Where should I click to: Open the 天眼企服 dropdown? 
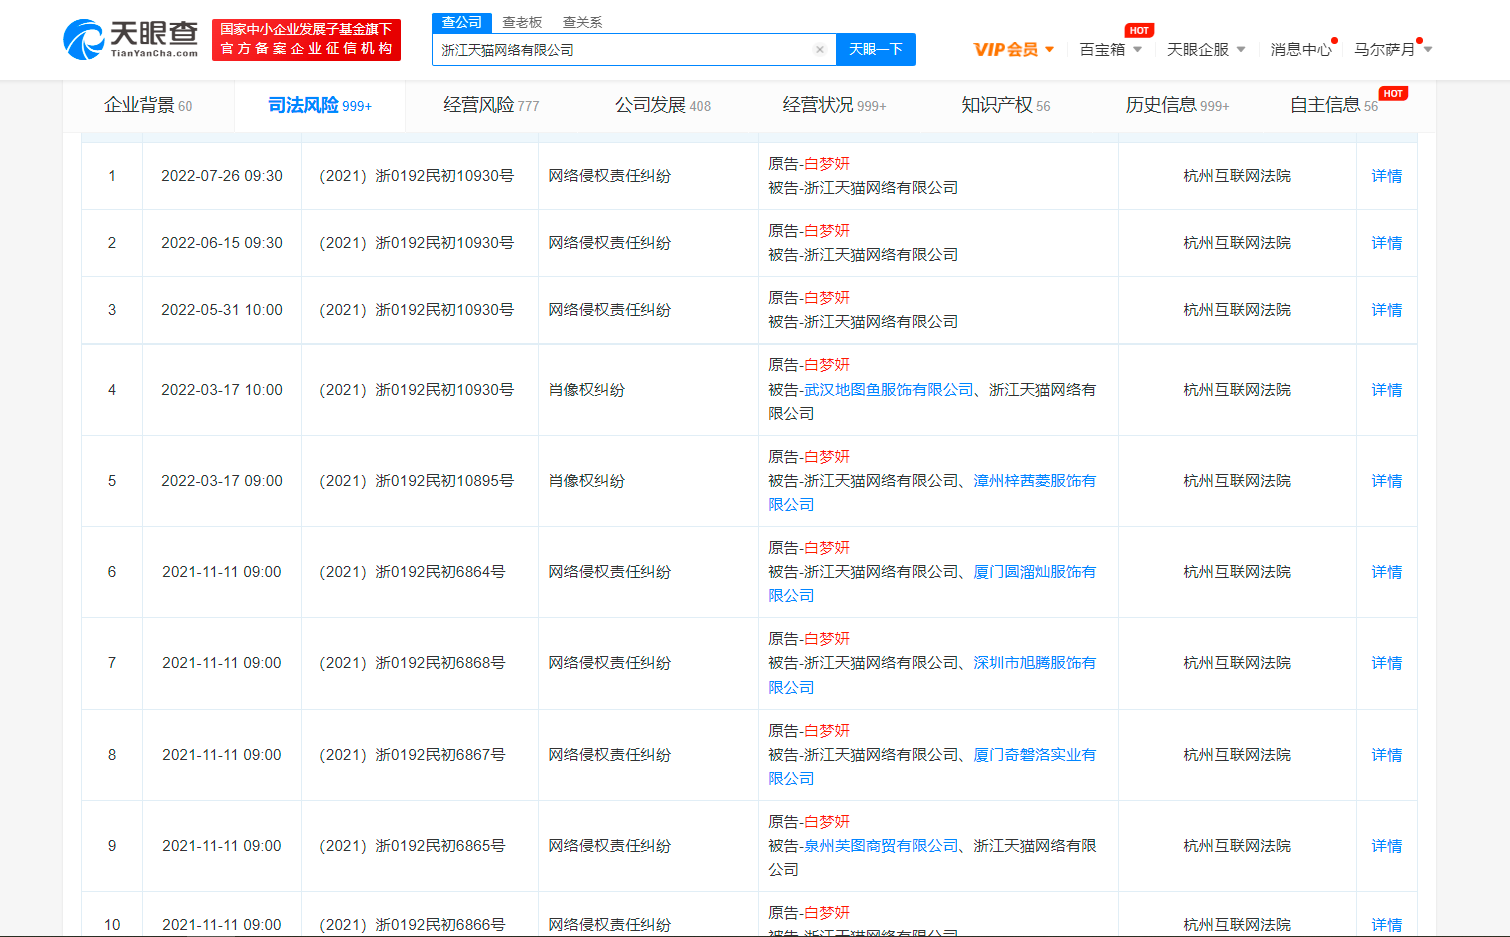tap(1206, 49)
